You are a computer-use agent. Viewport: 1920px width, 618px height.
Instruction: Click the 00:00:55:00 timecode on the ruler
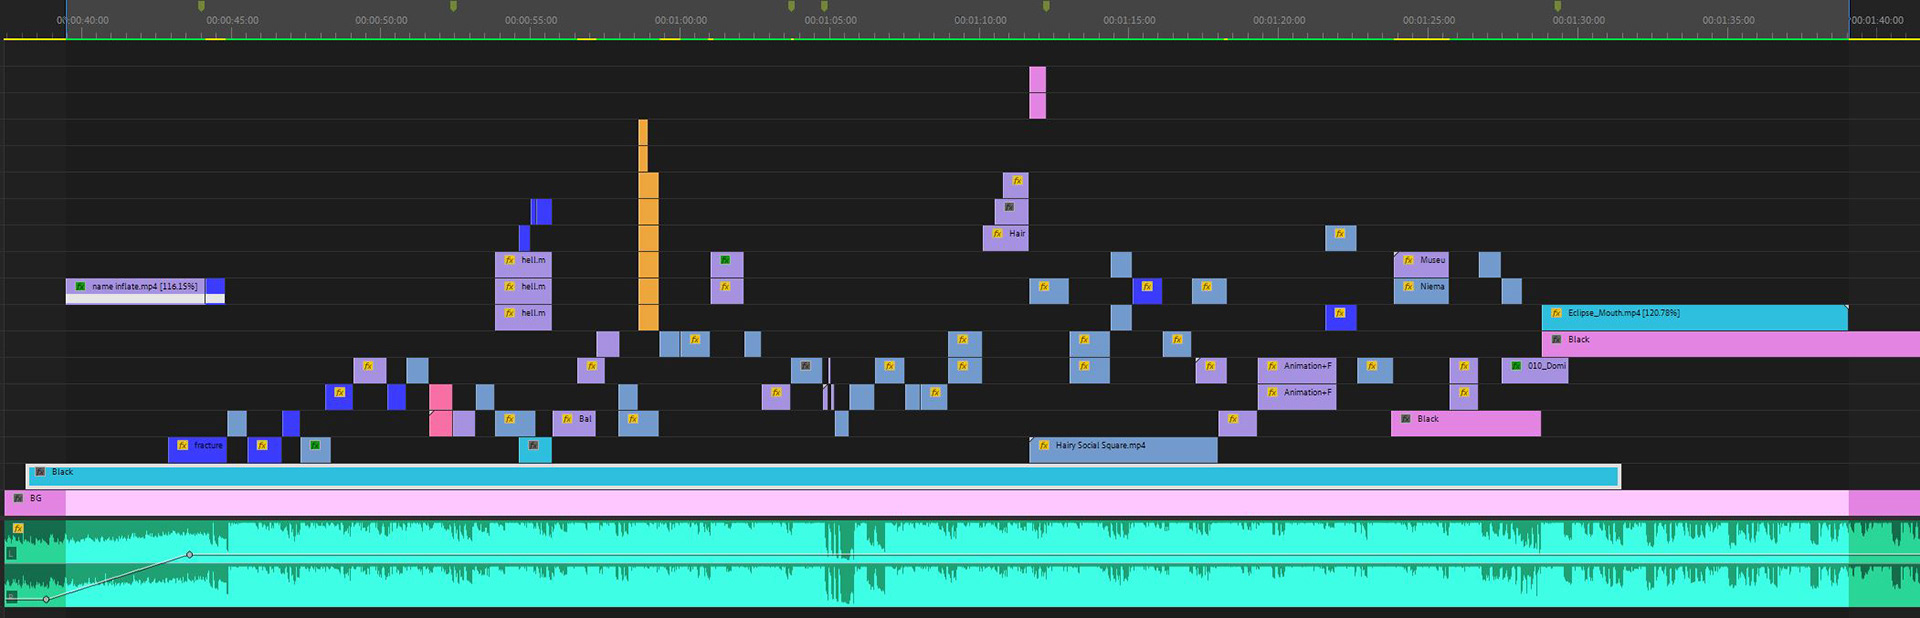click(x=531, y=20)
